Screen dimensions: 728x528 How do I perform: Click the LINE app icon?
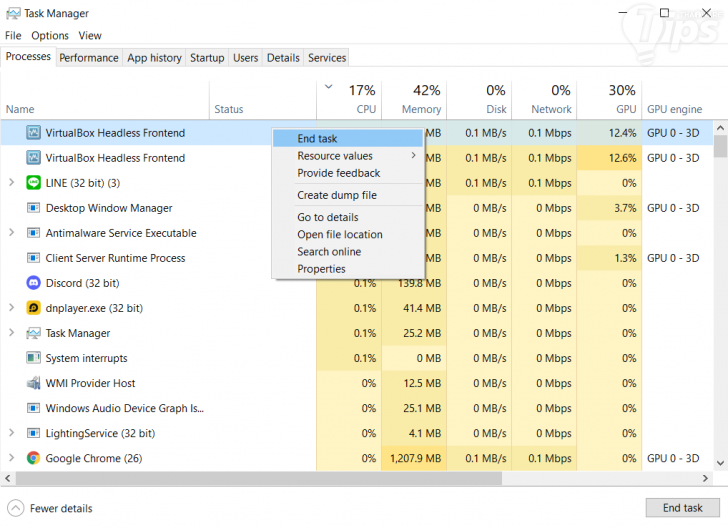pos(33,183)
